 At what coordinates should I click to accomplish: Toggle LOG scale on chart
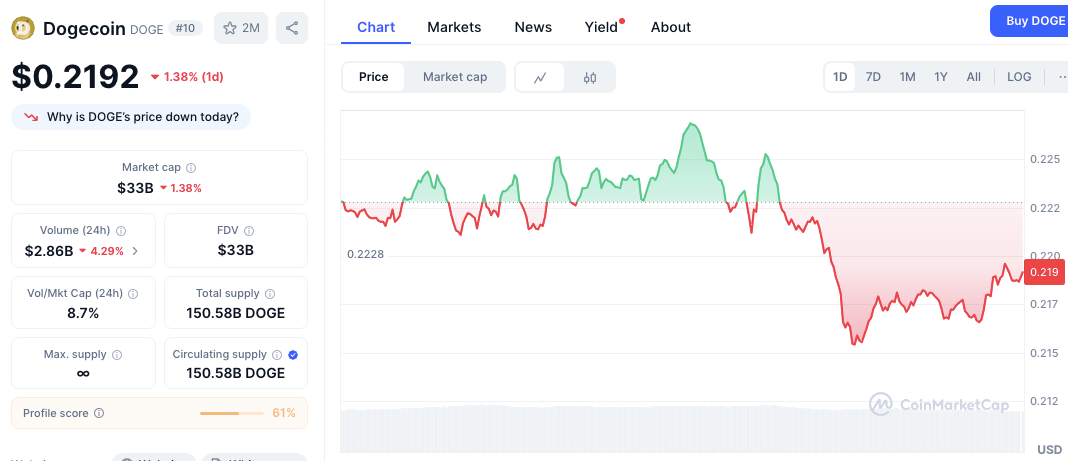pos(1019,77)
